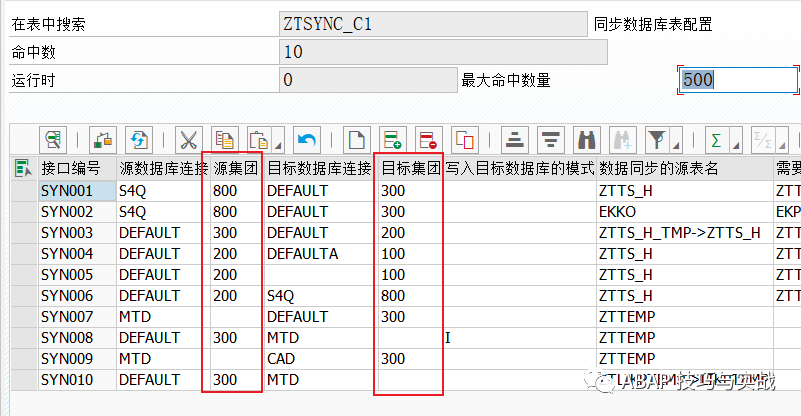Viewport: 801px width, 416px height.
Task: Open the Details icon in grid toolbar
Action: (x=53, y=140)
